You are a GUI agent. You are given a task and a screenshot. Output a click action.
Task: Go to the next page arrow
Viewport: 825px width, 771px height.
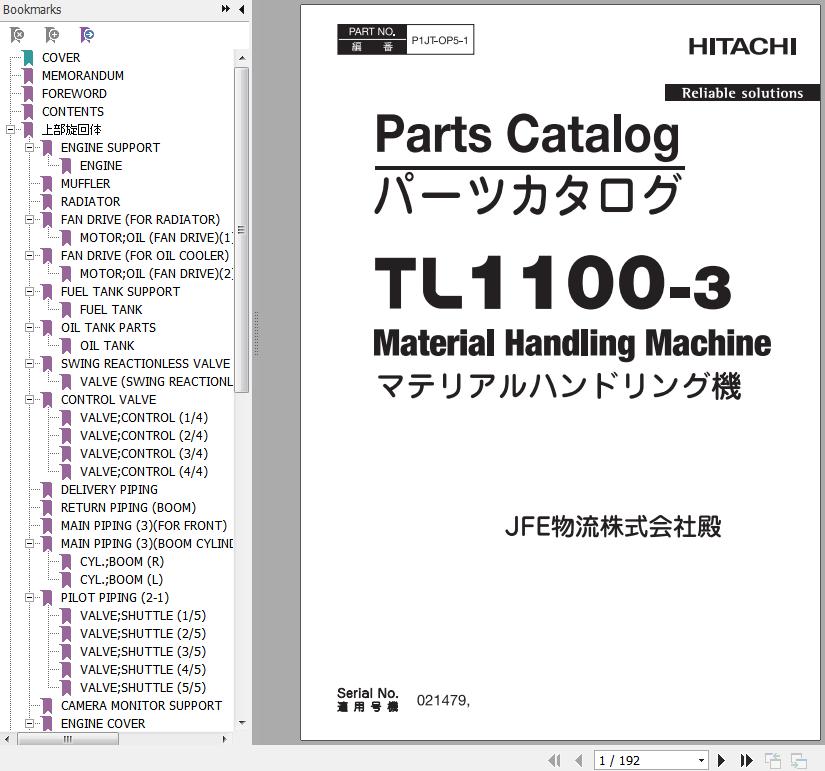point(721,761)
